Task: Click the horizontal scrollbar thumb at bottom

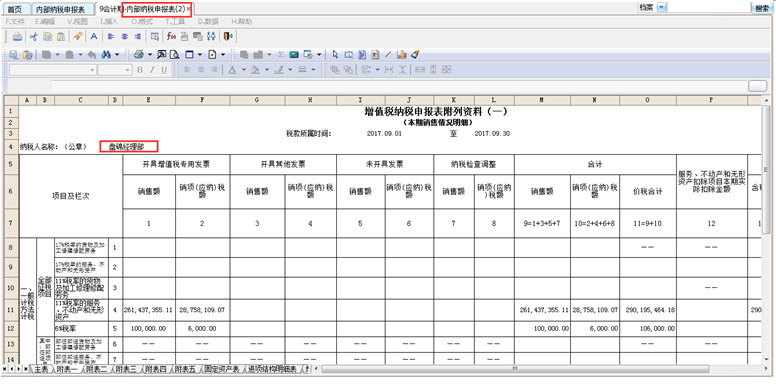Action: [x=514, y=369]
